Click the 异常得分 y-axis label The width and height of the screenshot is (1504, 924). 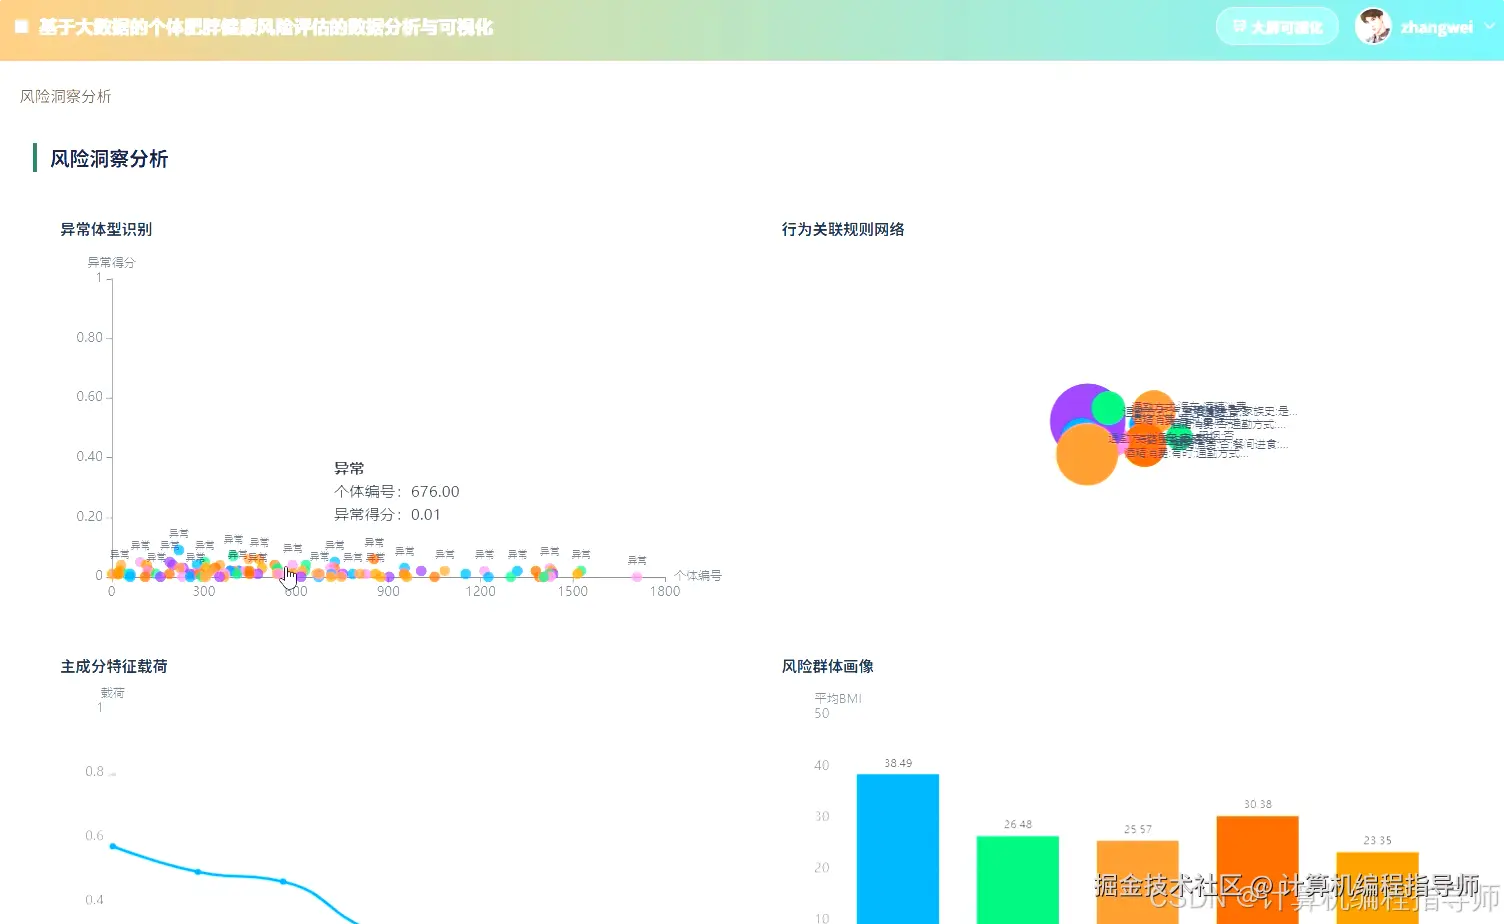(111, 262)
